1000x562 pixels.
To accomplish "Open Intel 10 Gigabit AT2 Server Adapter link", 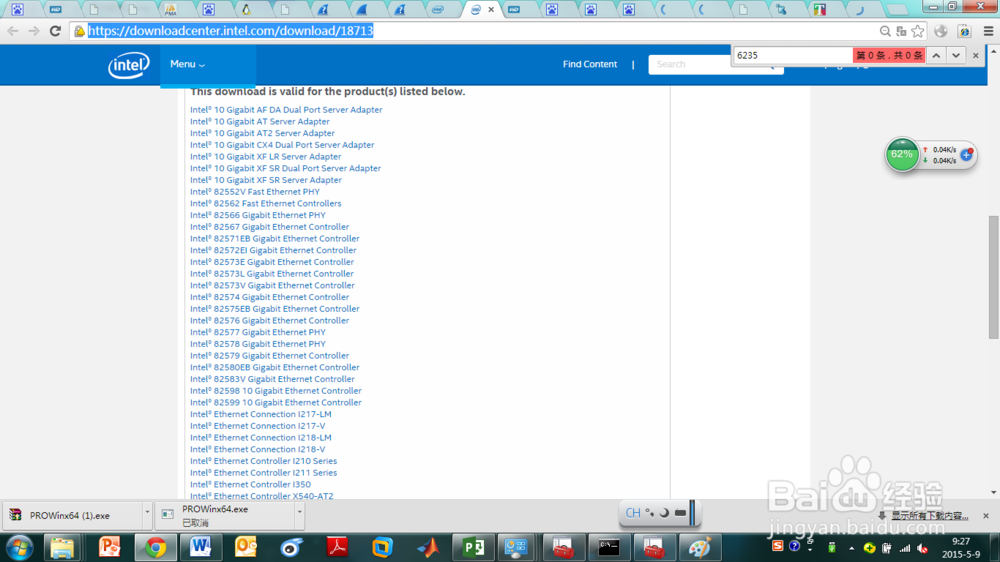I will (x=262, y=133).
